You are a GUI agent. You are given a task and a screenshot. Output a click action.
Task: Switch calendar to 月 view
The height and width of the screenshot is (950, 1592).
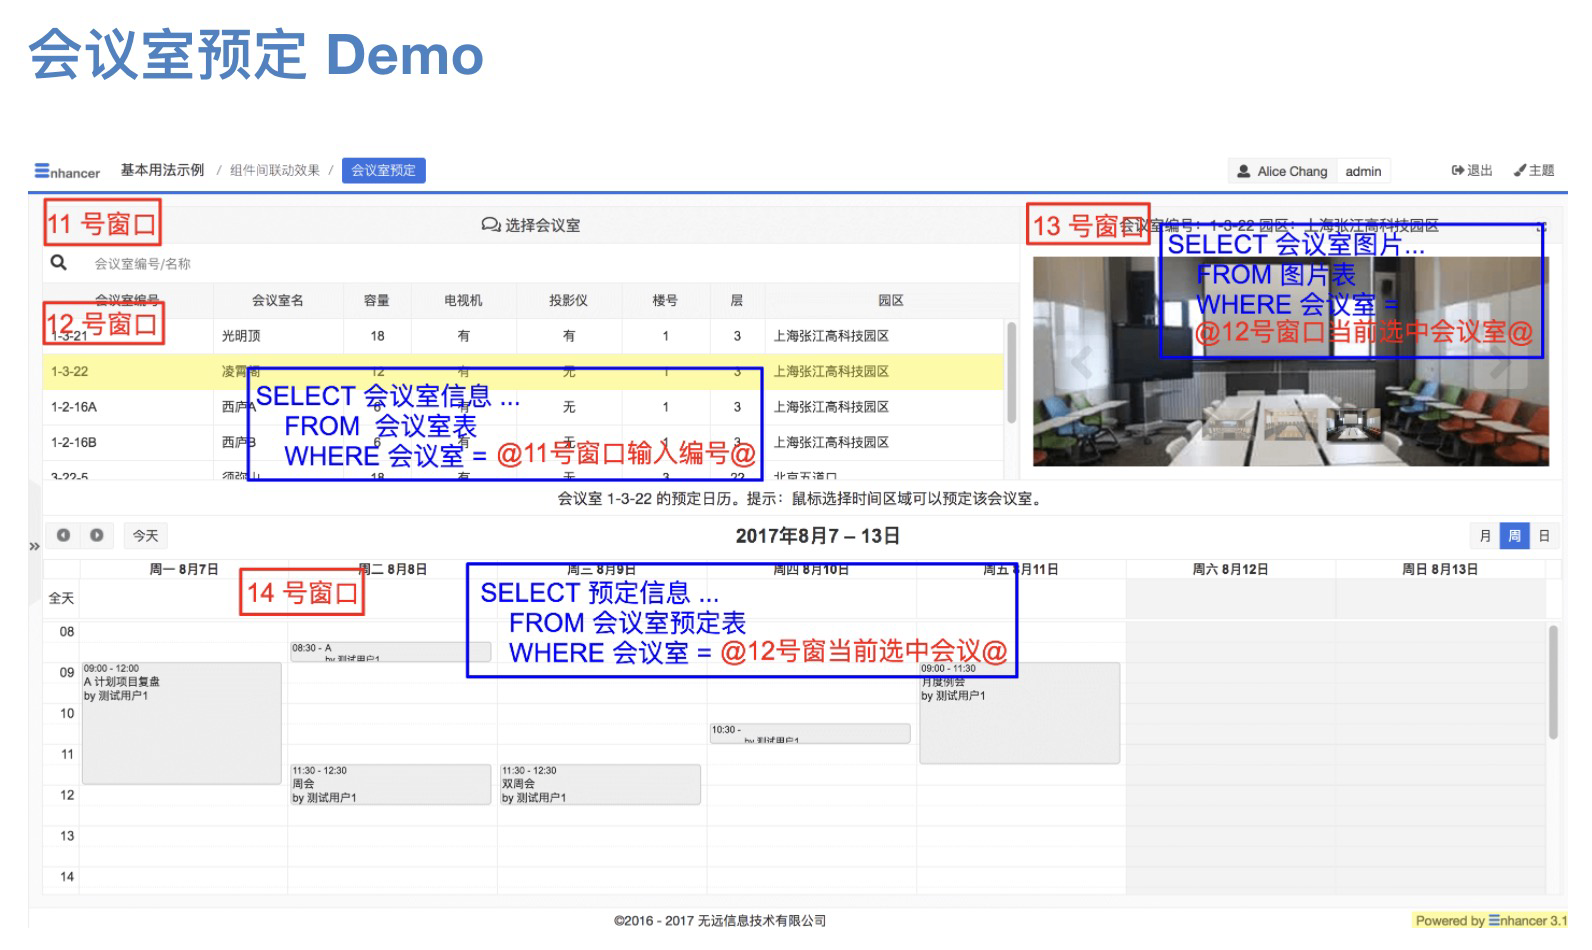pyautogui.click(x=1485, y=536)
